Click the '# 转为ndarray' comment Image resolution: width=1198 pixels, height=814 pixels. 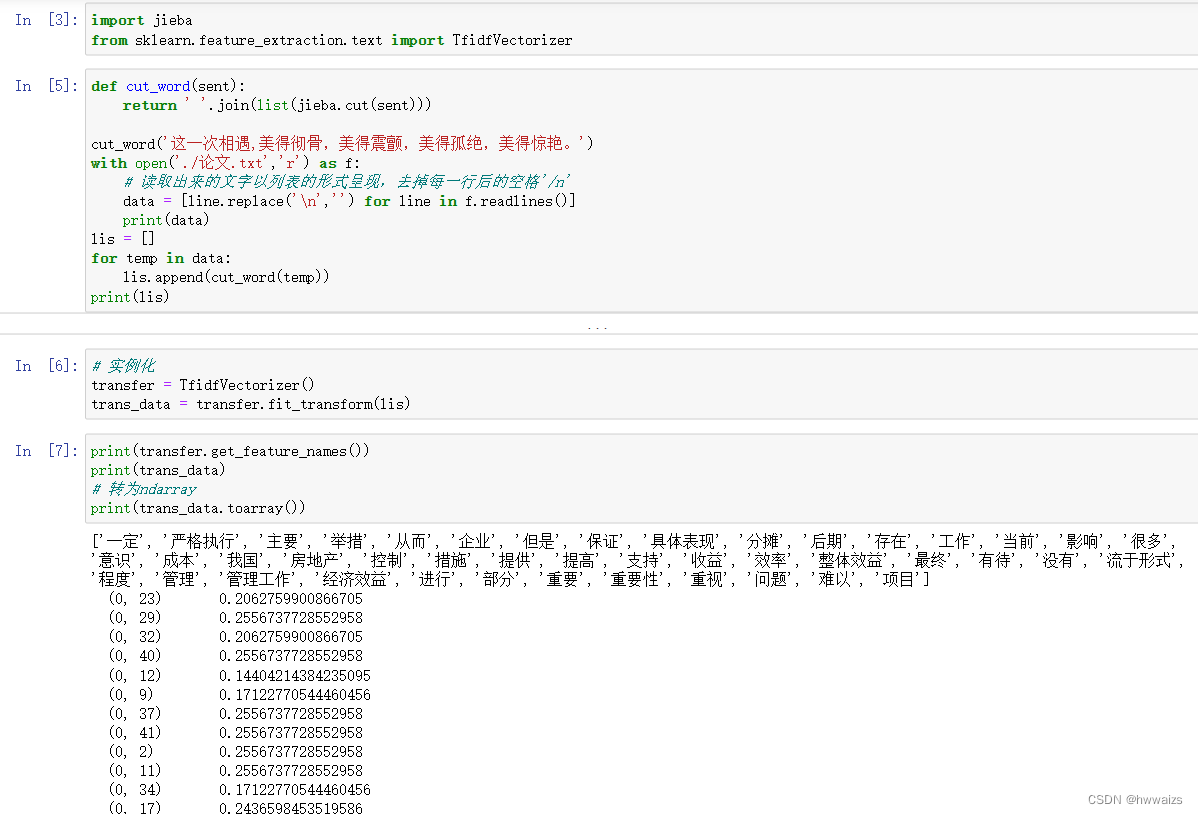pos(144,489)
